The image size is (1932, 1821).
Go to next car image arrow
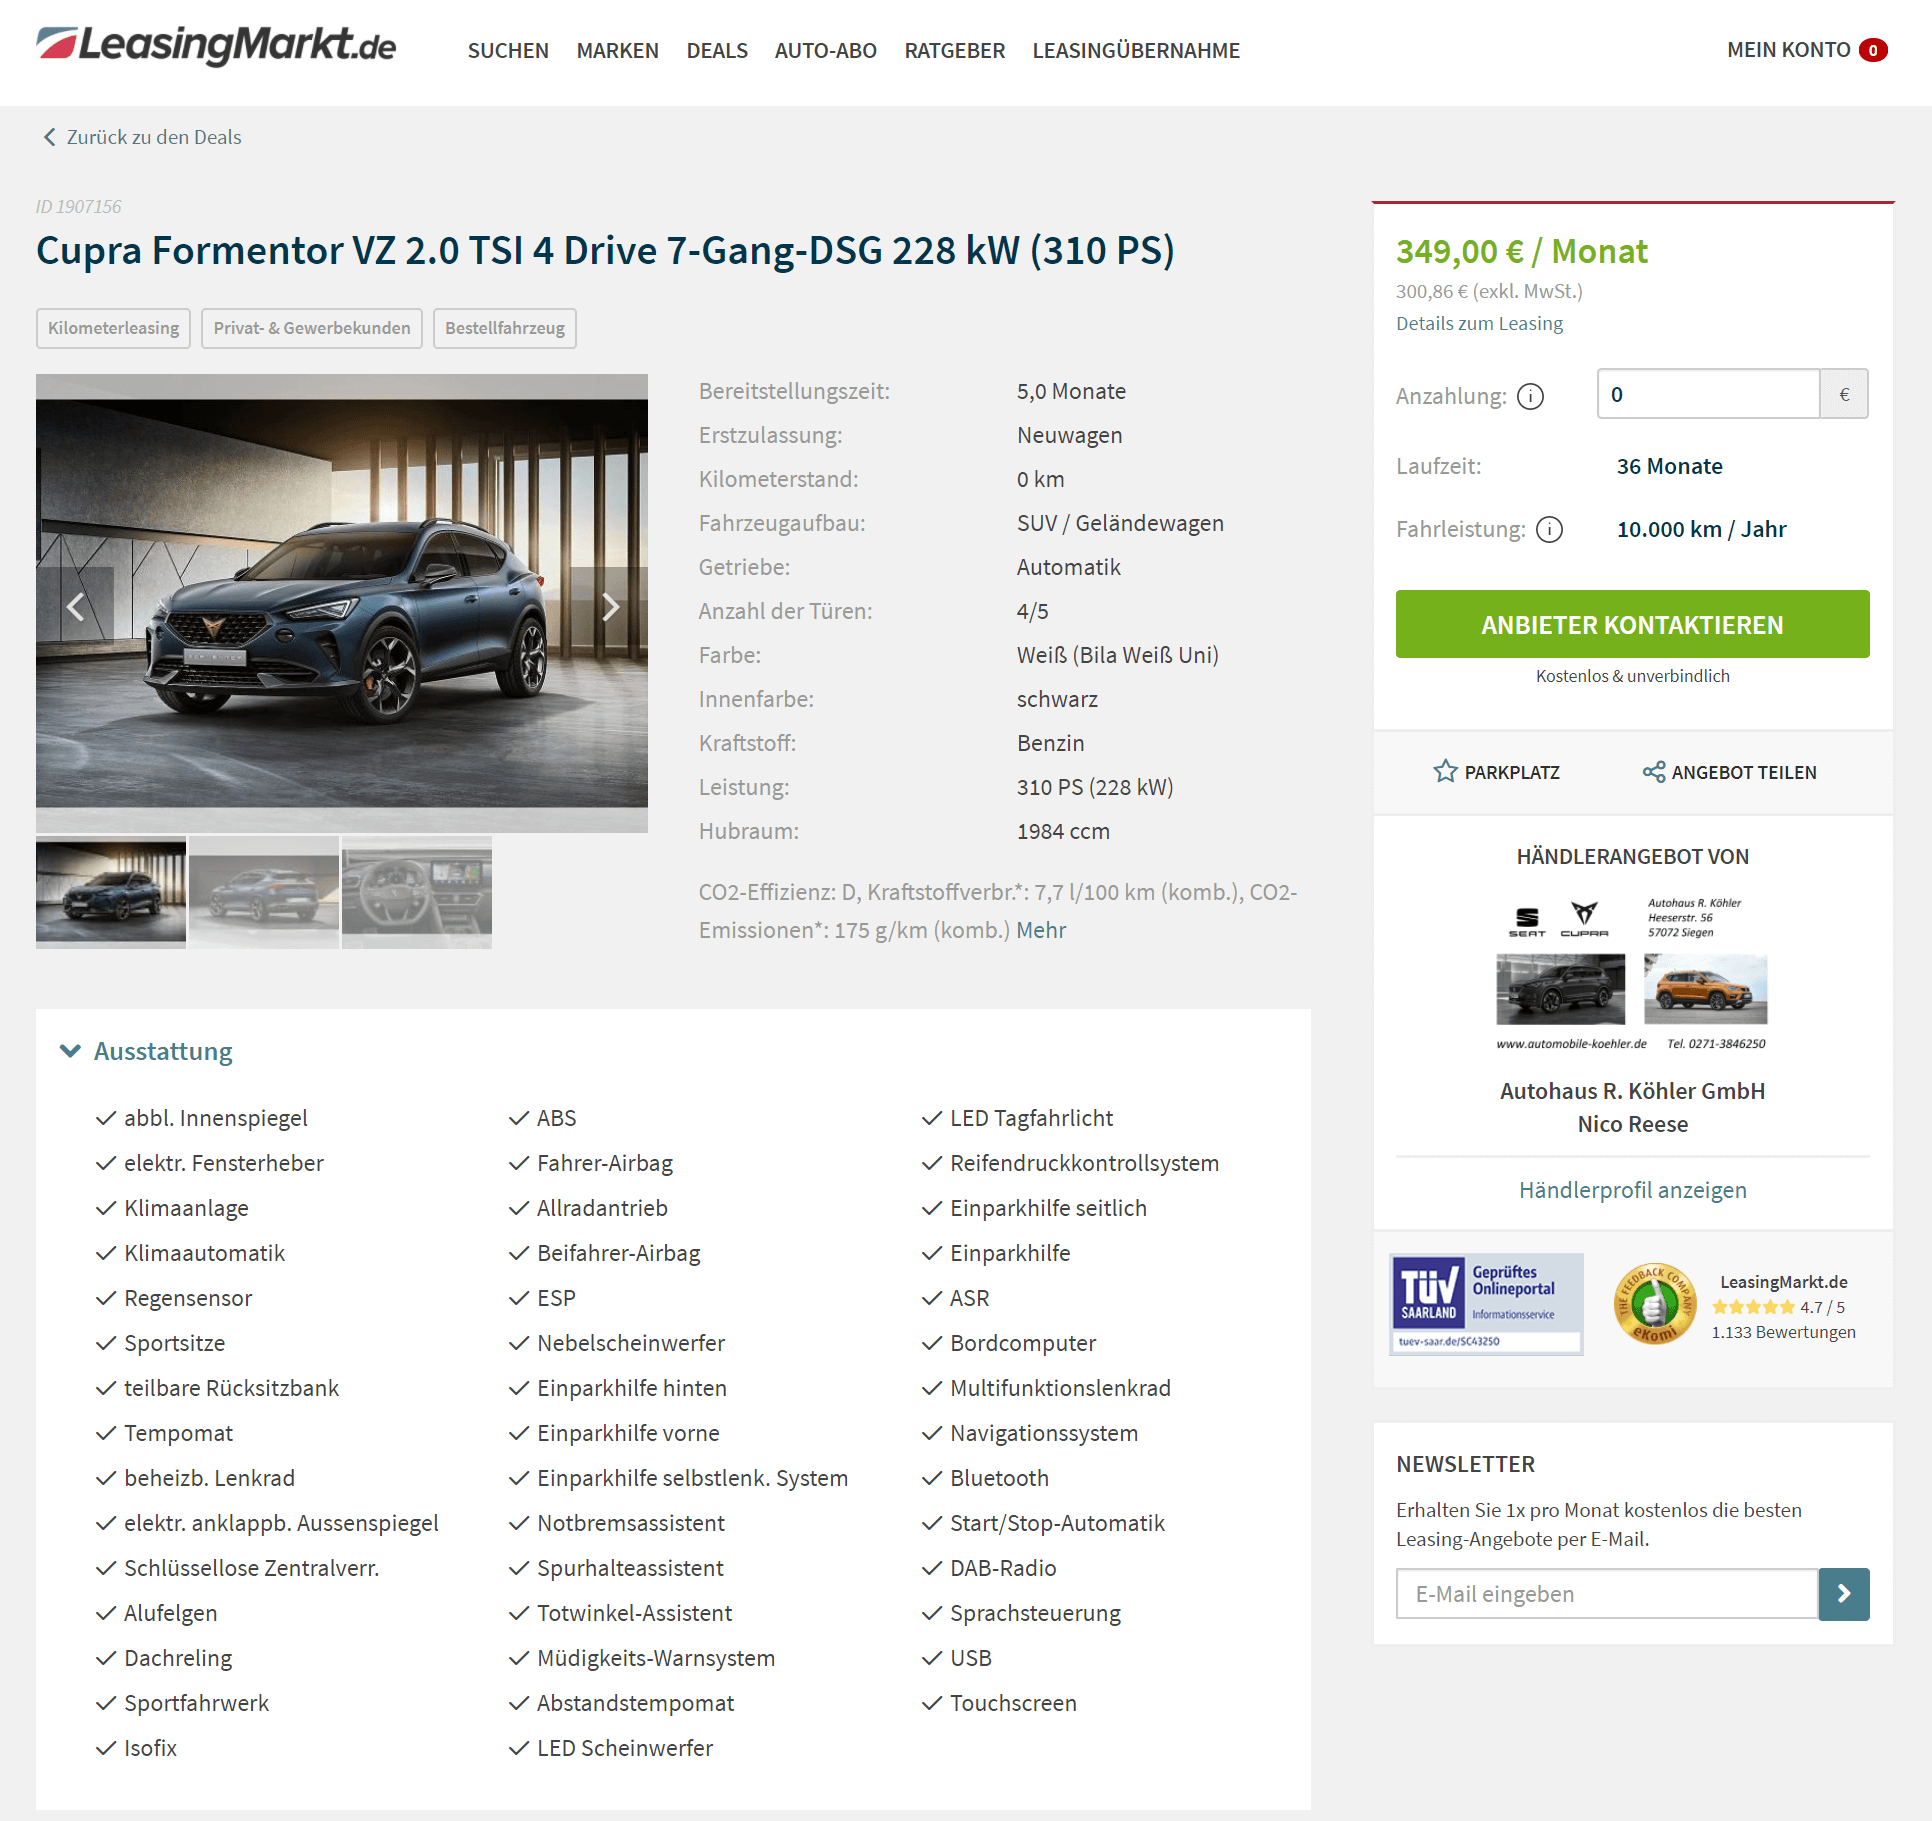click(x=610, y=606)
